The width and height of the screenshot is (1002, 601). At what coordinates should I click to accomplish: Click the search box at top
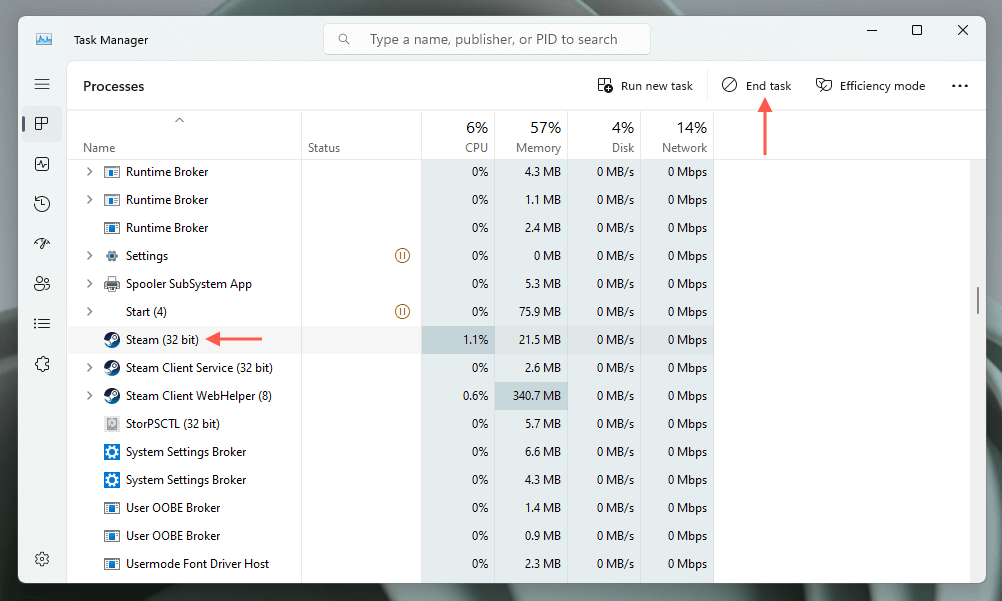pyautogui.click(x=487, y=40)
